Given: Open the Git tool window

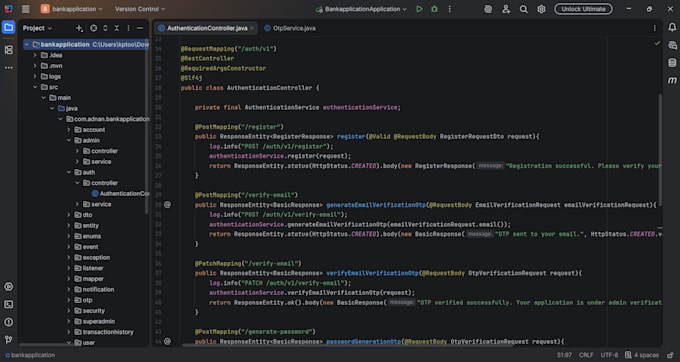Looking at the screenshot, I should [8, 339].
